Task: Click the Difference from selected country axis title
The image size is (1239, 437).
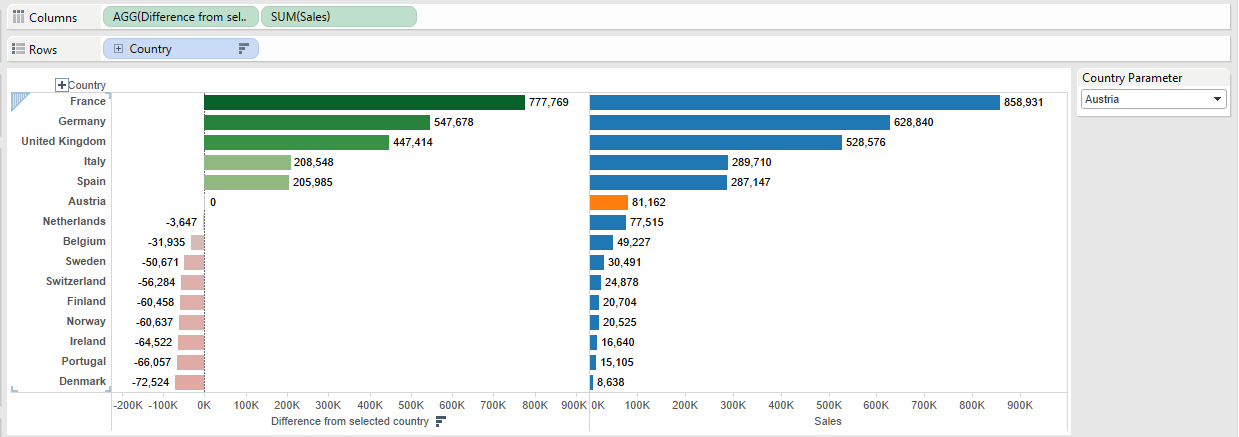Action: [x=350, y=422]
